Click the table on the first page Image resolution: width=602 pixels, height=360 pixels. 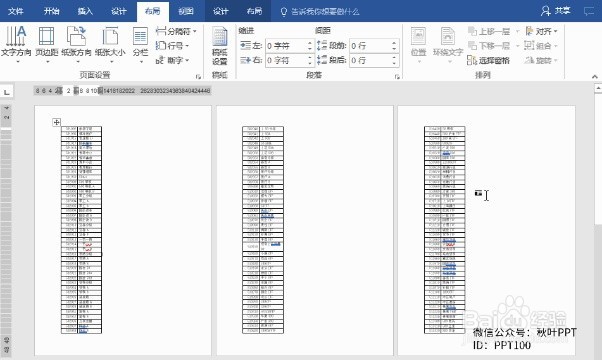(x=81, y=230)
